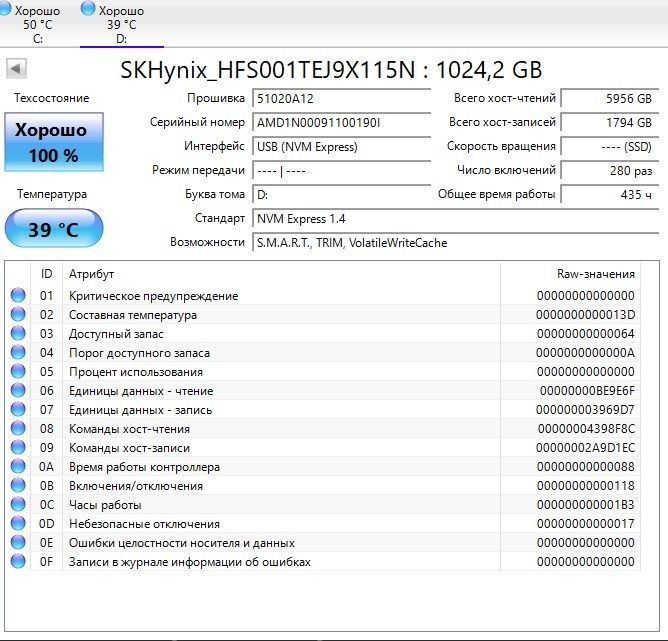Select the Включения/отключения attribute
This screenshot has height=641, width=668.
click(x=135, y=486)
